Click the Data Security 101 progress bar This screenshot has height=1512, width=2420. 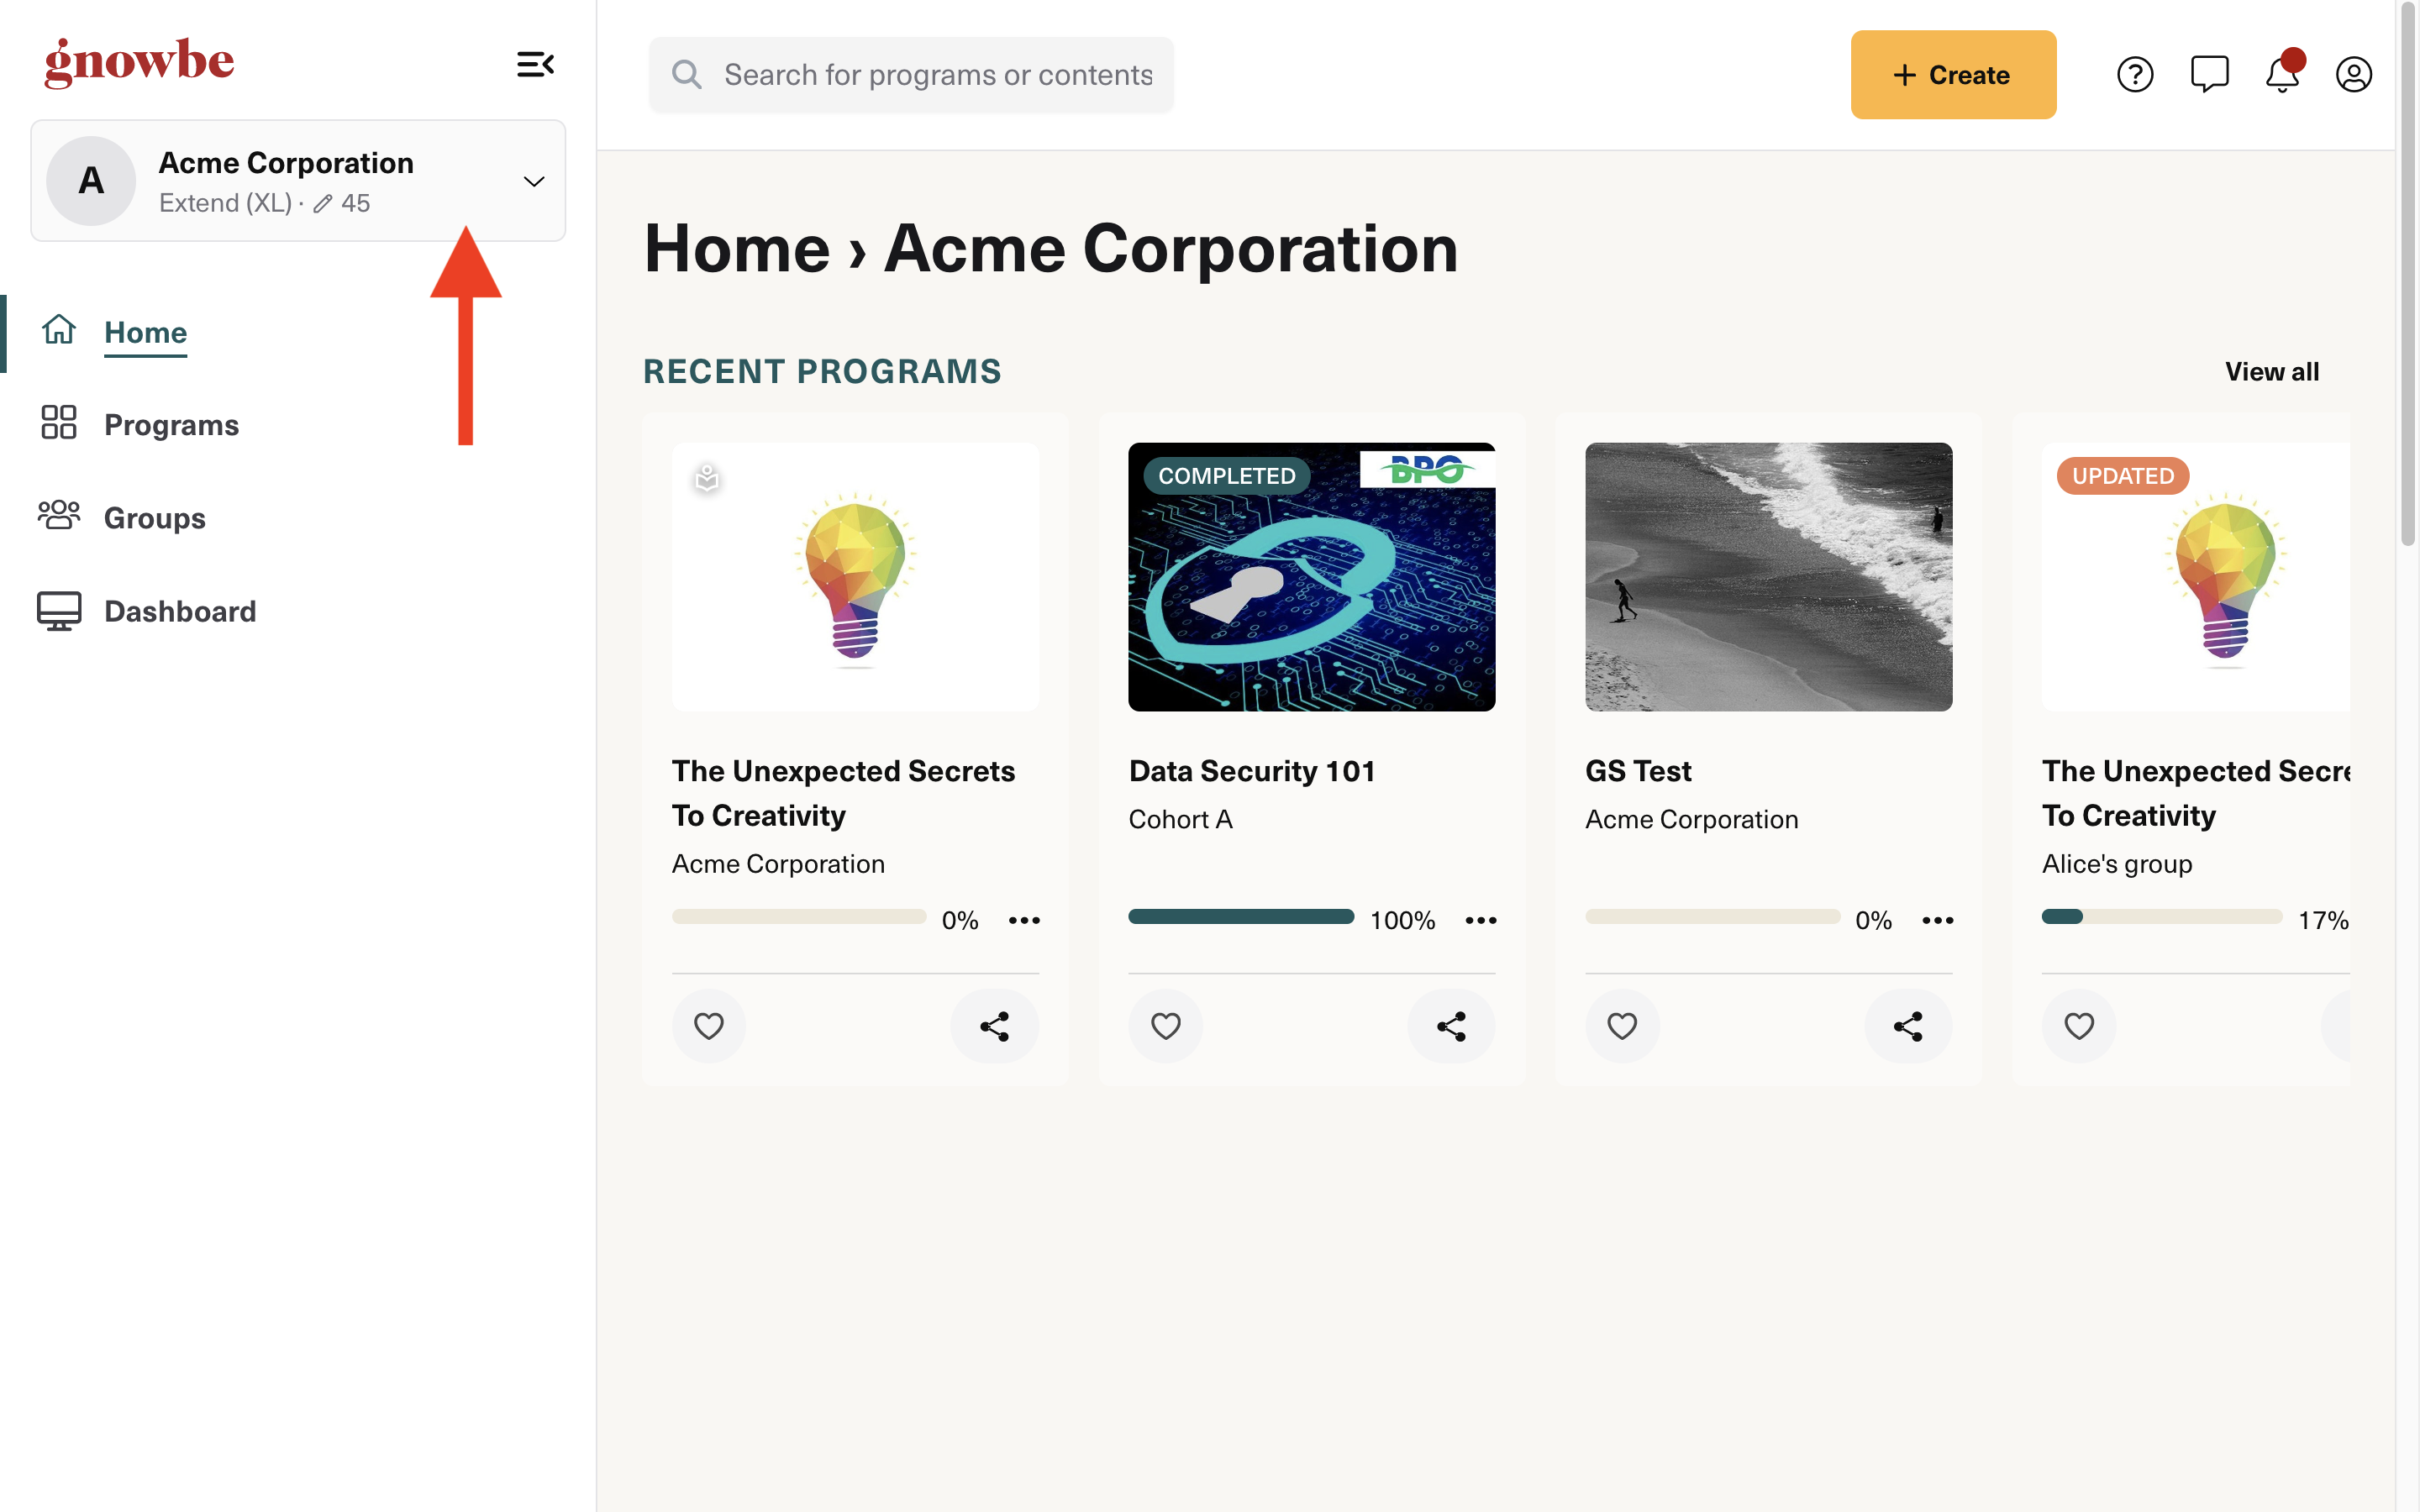tap(1241, 917)
